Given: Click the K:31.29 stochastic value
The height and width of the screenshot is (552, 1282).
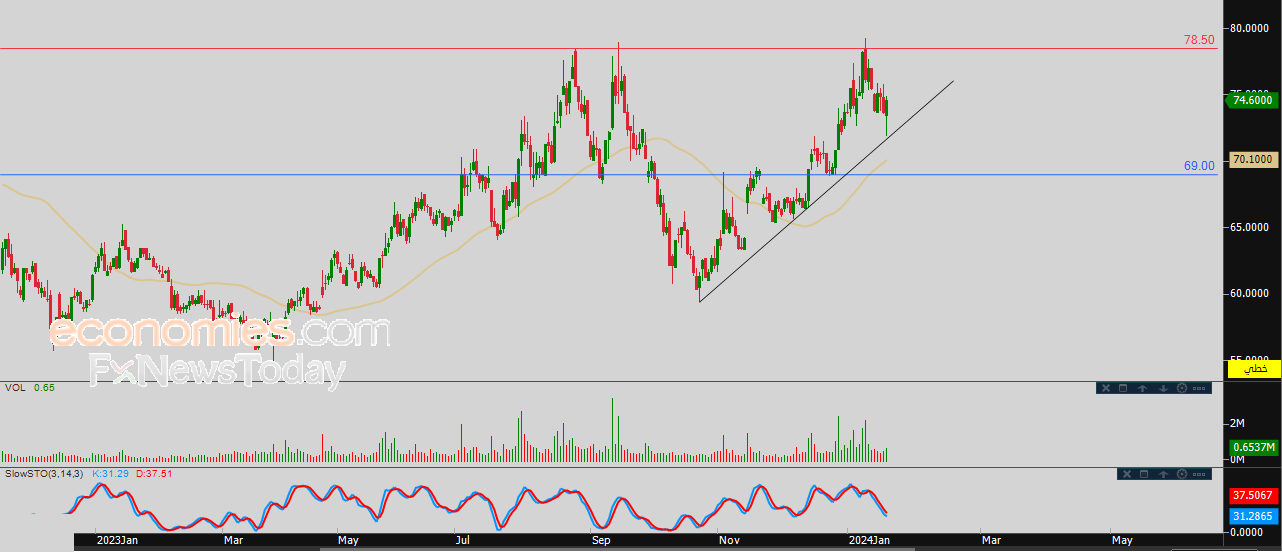Looking at the screenshot, I should (x=111, y=473).
